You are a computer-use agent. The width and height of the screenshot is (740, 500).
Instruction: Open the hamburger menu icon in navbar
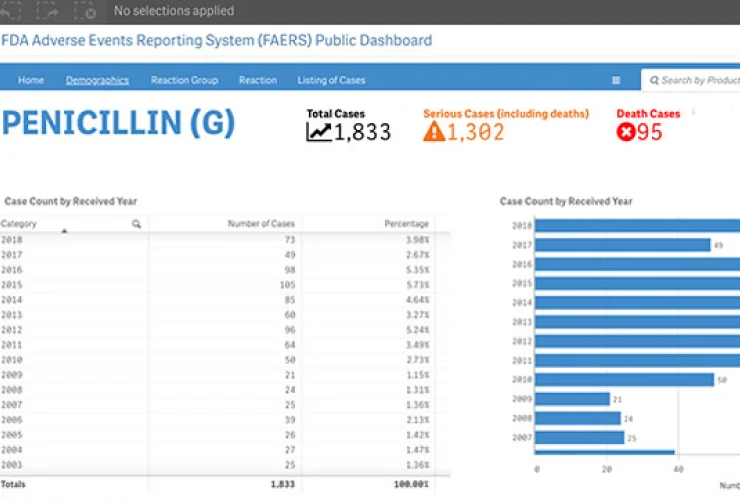616,80
